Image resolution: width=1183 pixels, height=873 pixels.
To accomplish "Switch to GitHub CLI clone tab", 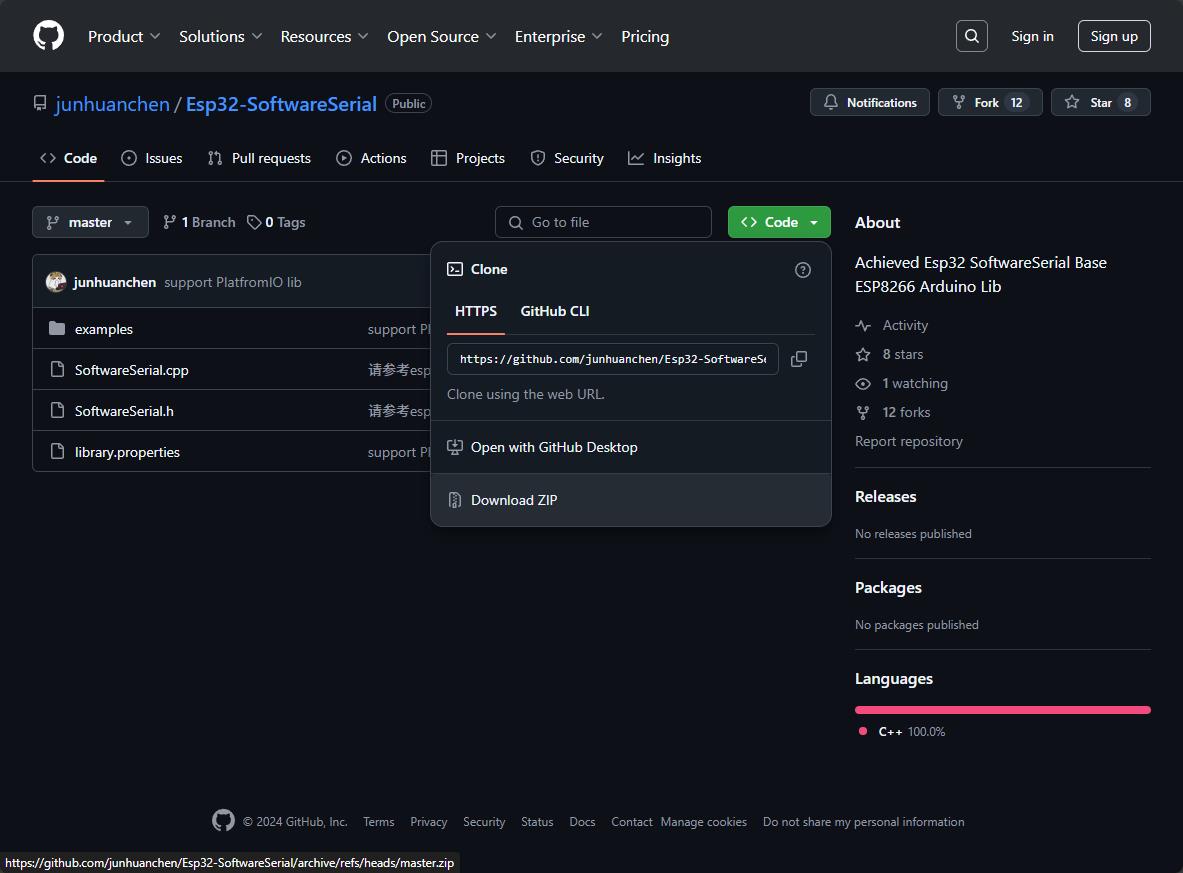I will coord(555,312).
